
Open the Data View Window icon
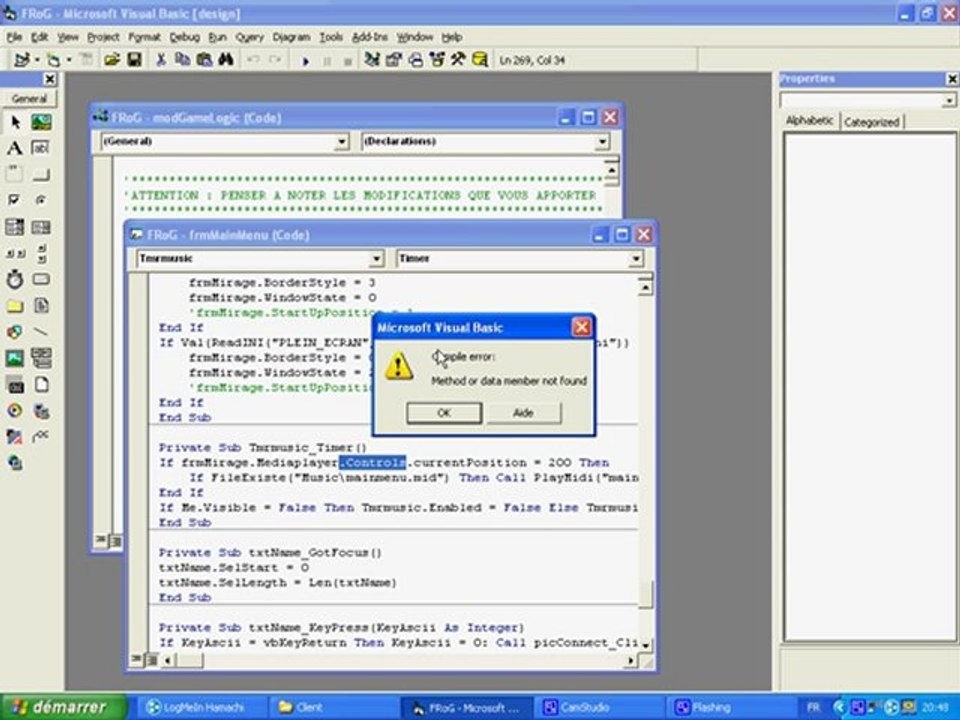pos(480,59)
